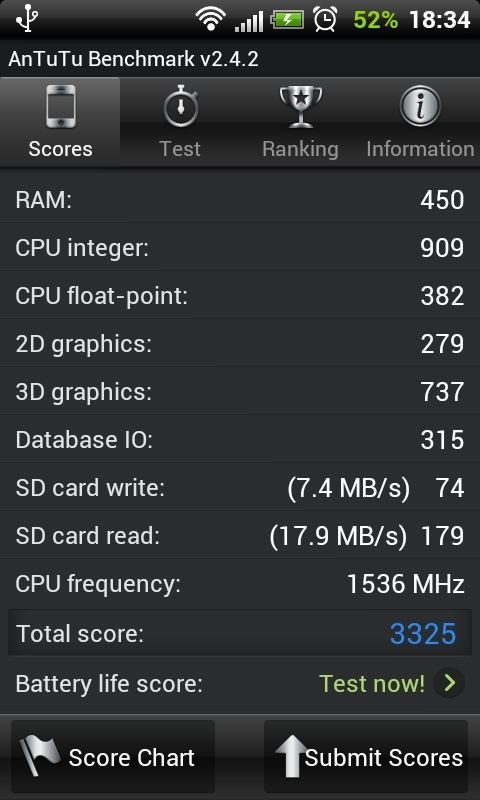The width and height of the screenshot is (480, 800).
Task: Tap the SD card read row
Action: tap(240, 536)
